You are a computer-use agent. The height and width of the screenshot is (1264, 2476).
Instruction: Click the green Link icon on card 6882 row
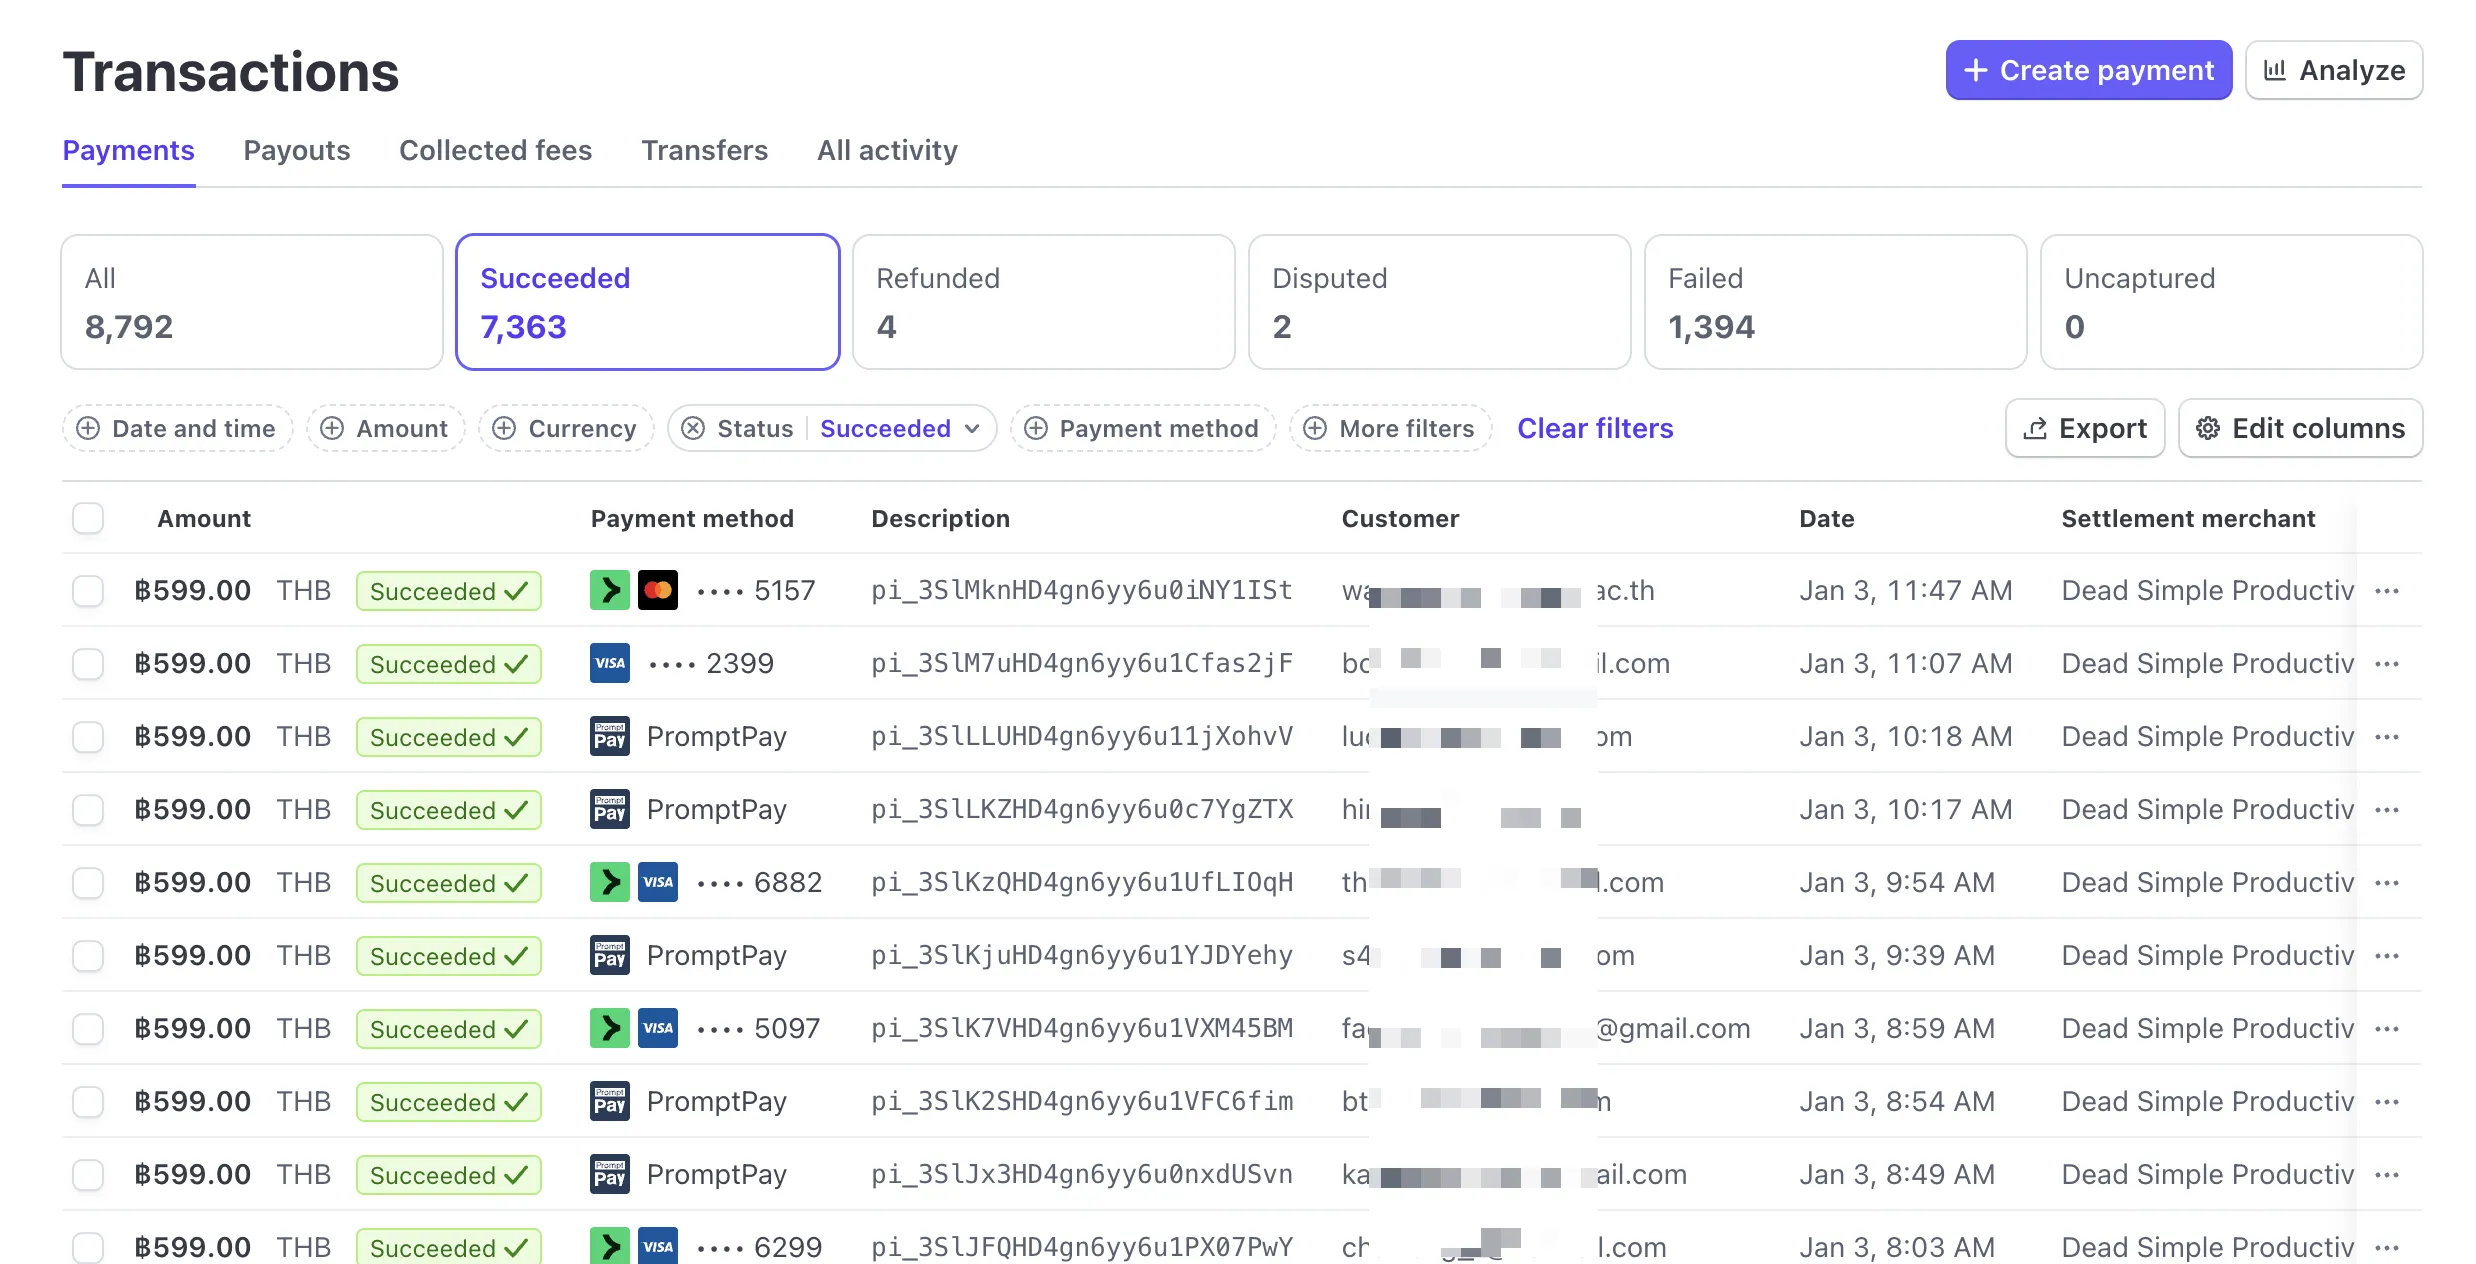coord(609,882)
